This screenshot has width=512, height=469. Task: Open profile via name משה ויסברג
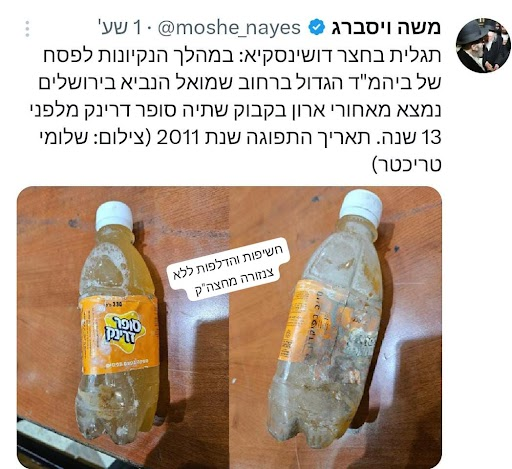click(x=386, y=28)
